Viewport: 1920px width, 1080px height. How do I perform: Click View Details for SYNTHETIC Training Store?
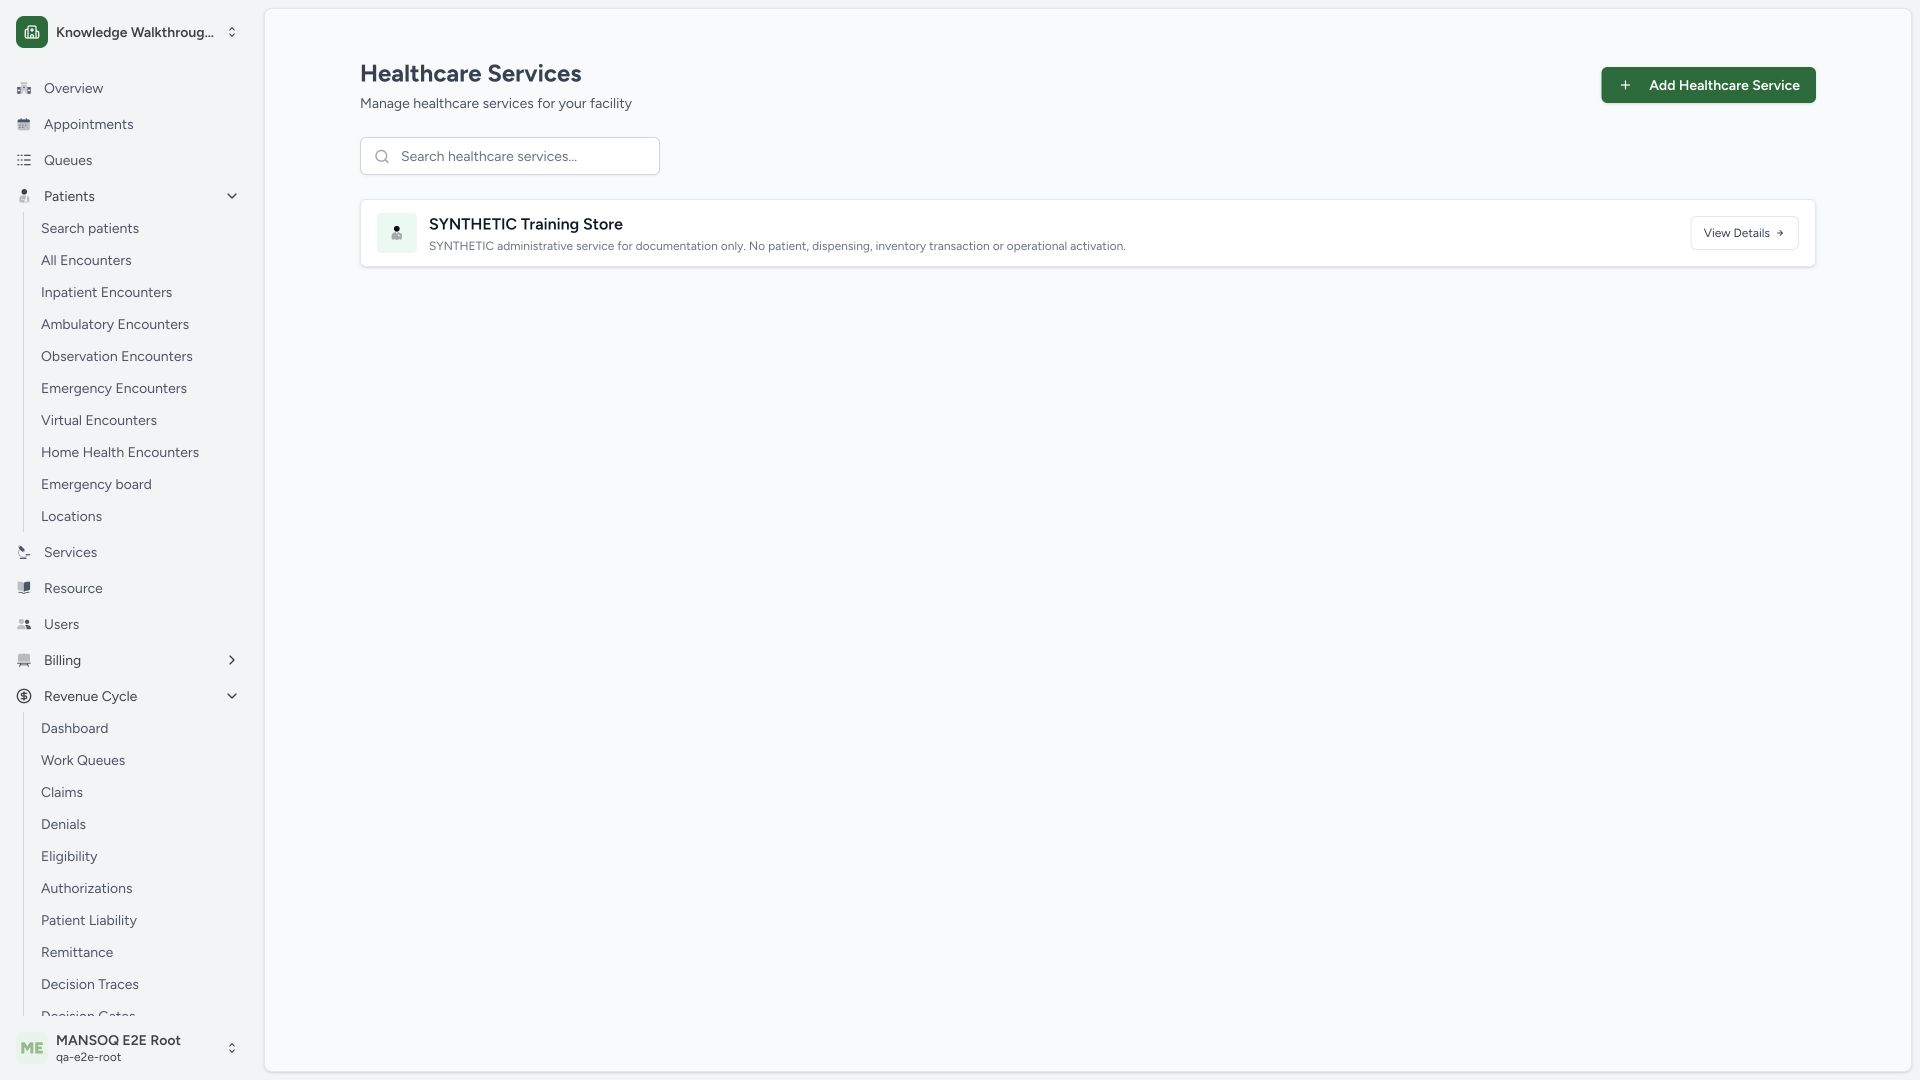coord(1744,233)
